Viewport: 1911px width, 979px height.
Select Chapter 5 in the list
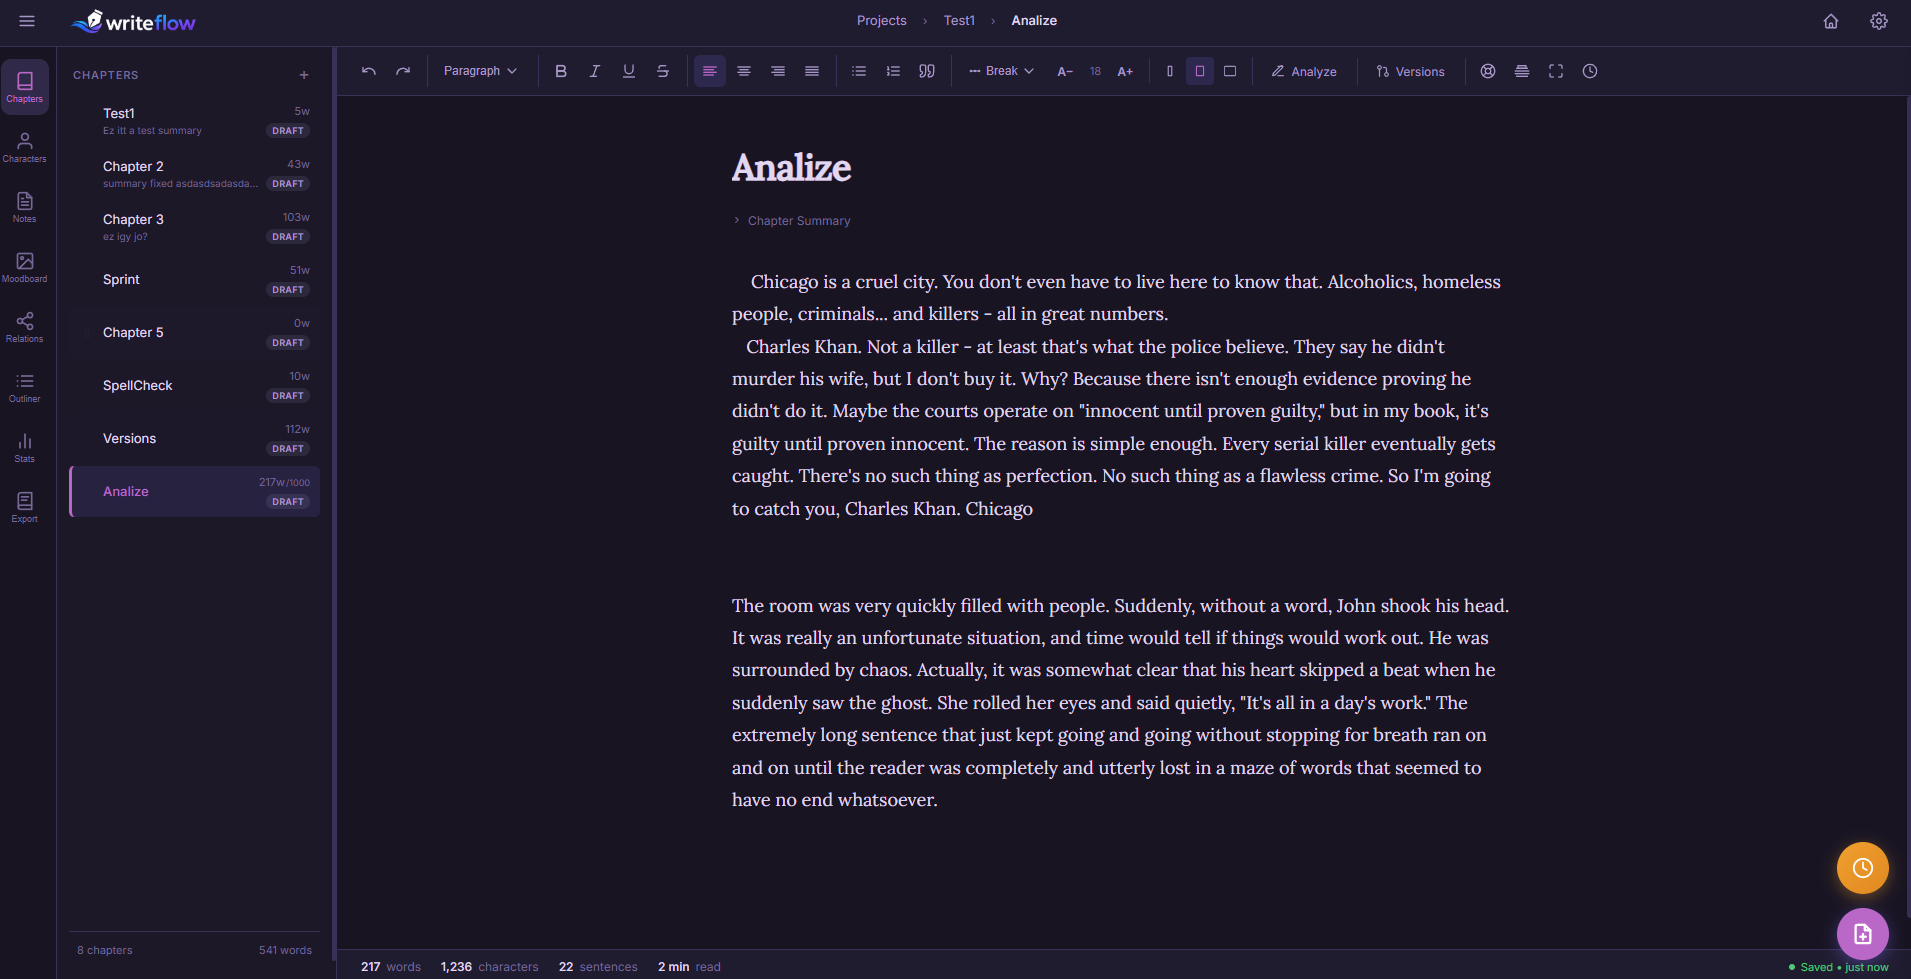tap(195, 332)
